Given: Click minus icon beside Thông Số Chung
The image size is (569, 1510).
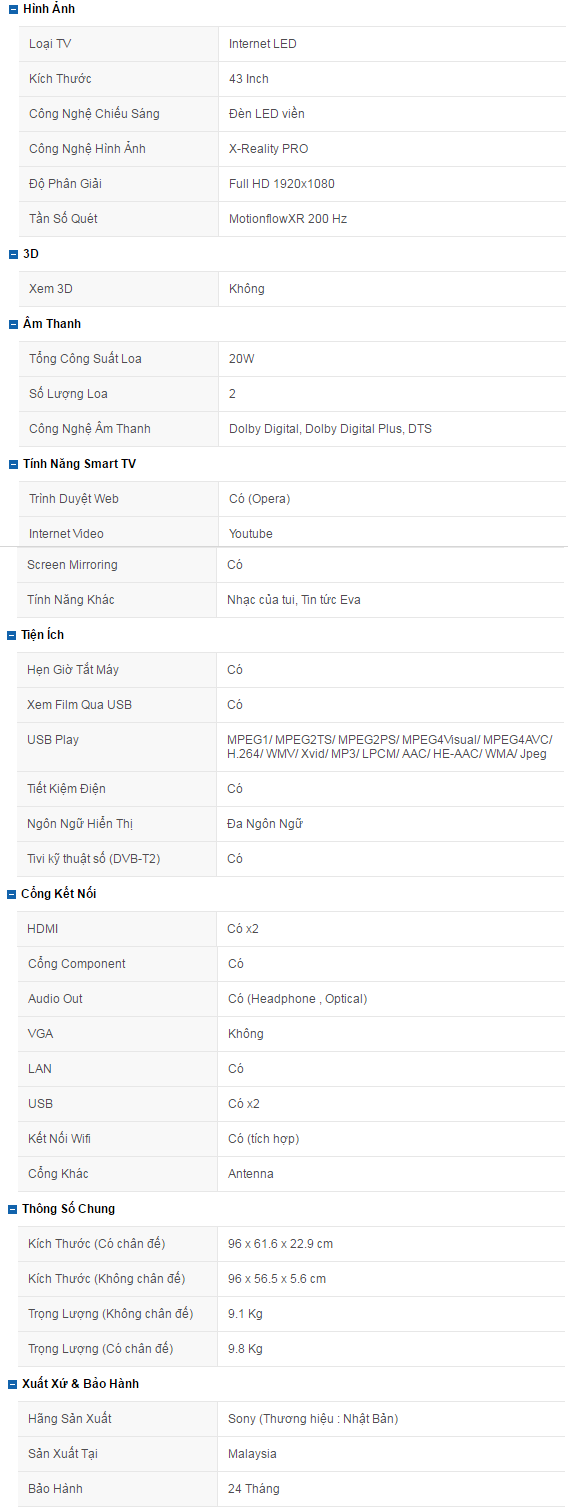Looking at the screenshot, I should (13, 1209).
